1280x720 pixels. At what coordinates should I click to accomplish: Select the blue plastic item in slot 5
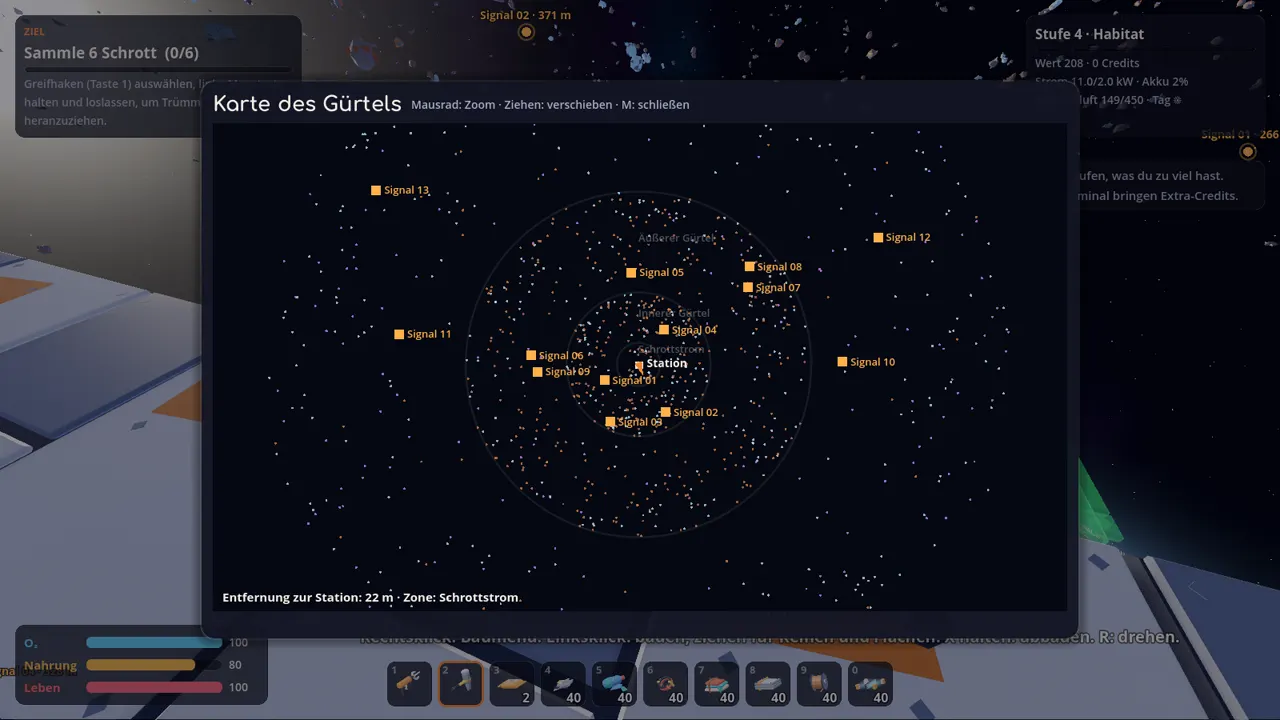click(x=615, y=684)
